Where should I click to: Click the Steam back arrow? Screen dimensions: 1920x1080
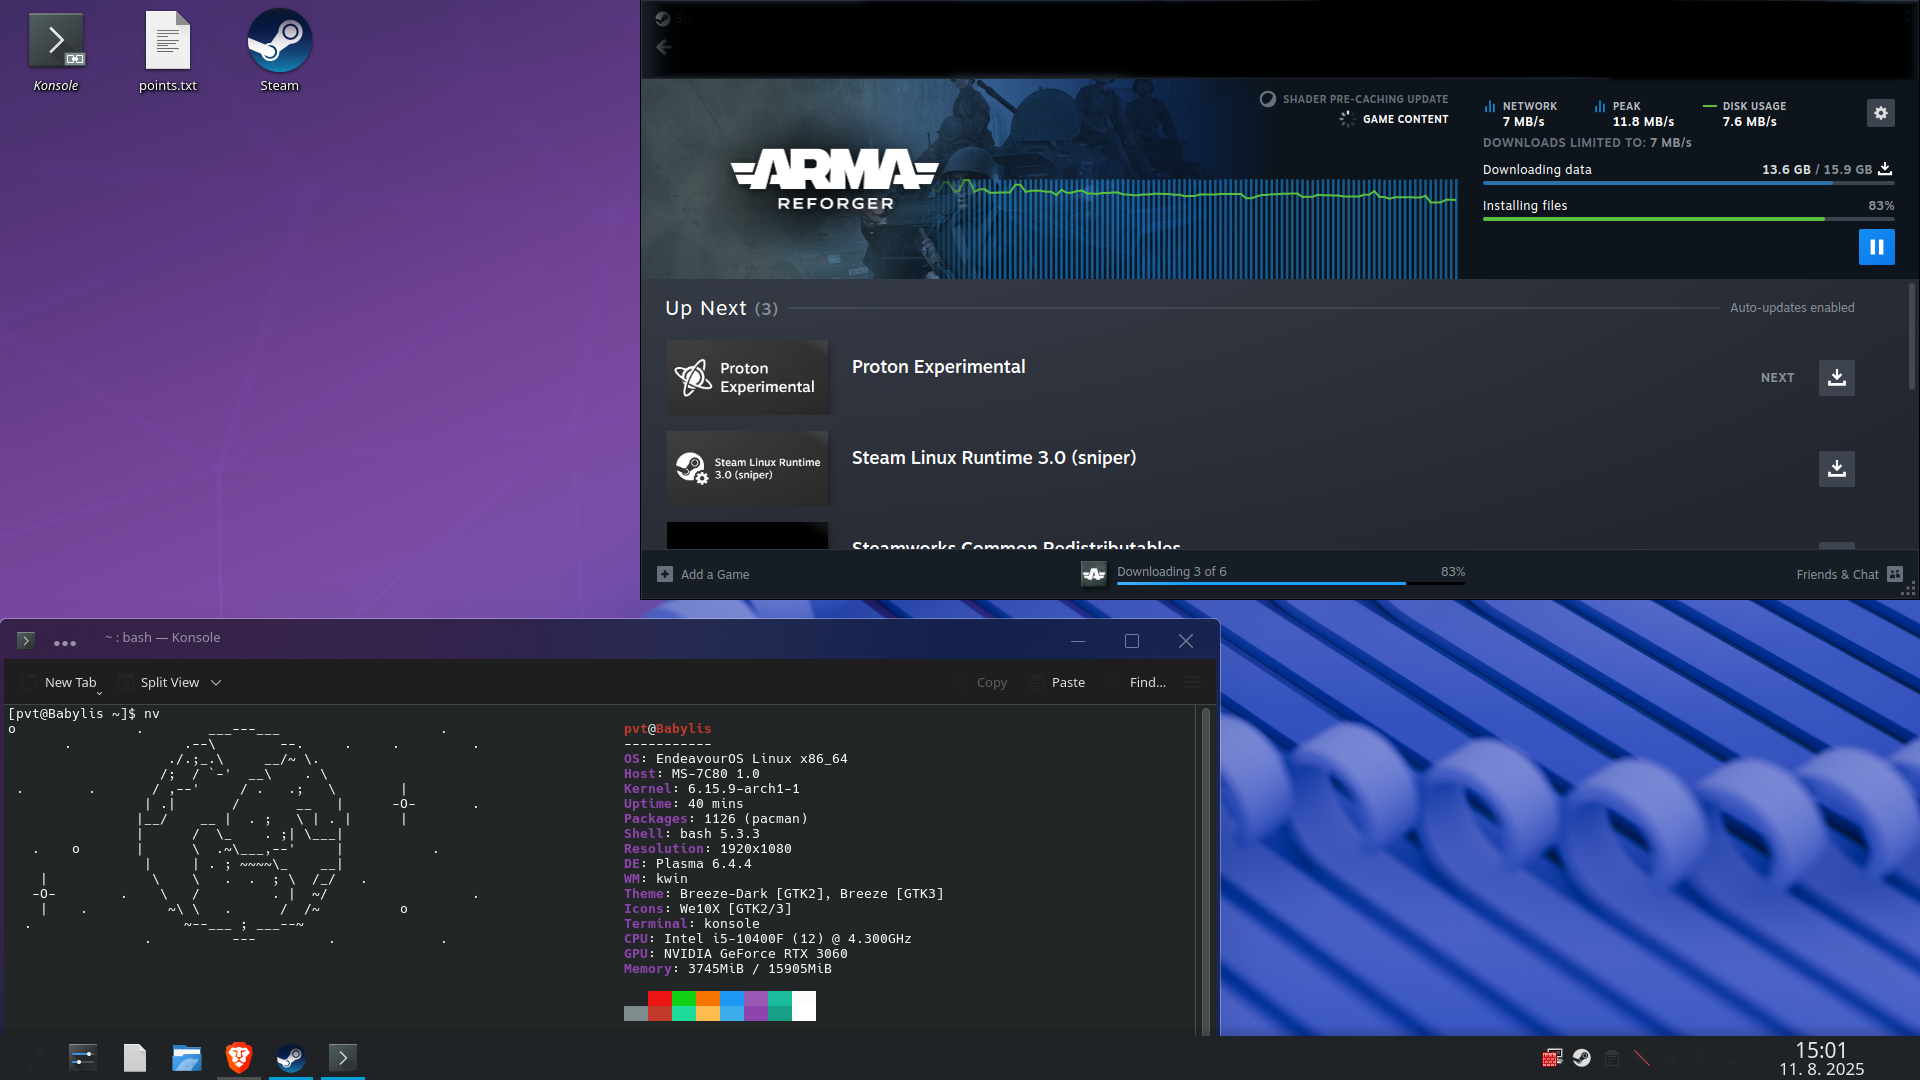click(x=664, y=47)
